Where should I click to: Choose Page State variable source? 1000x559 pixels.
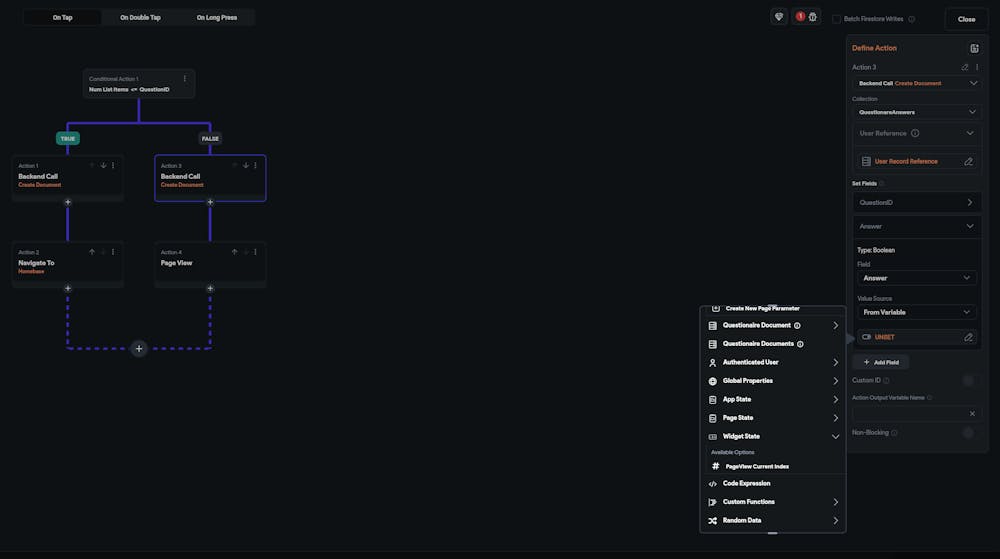[773, 418]
